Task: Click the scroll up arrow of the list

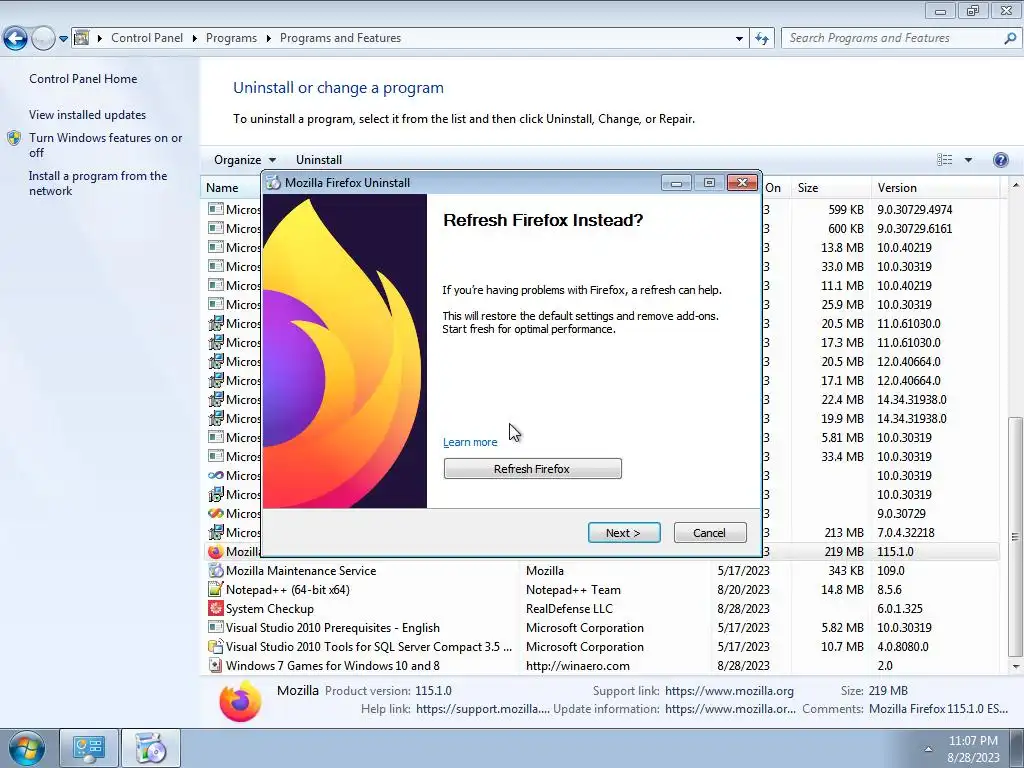Action: (x=1015, y=185)
